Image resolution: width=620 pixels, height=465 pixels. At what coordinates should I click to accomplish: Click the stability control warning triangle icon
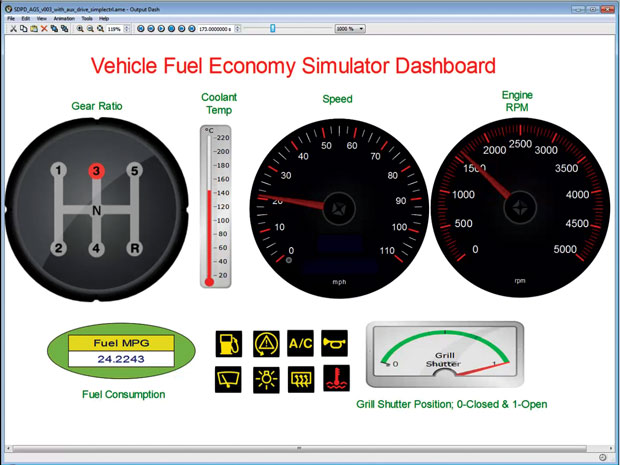tap(266, 344)
